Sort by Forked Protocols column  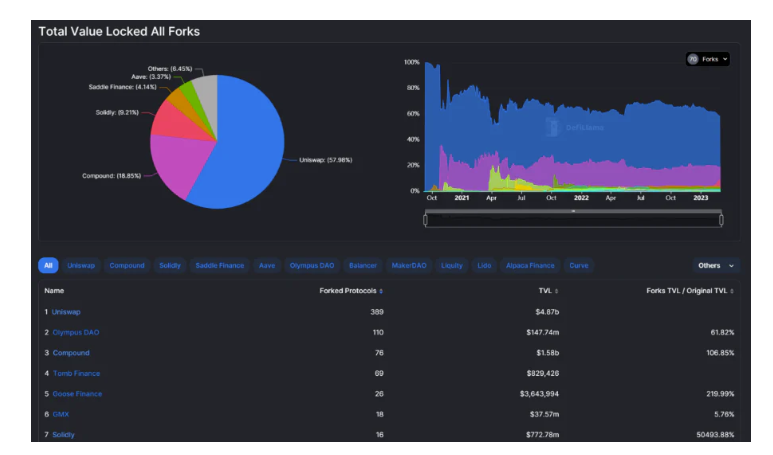pyautogui.click(x=351, y=291)
